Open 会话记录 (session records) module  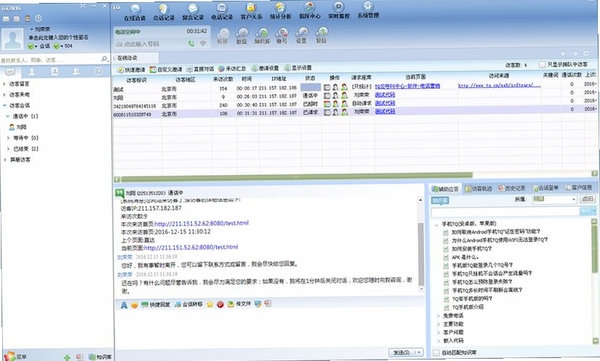164,12
